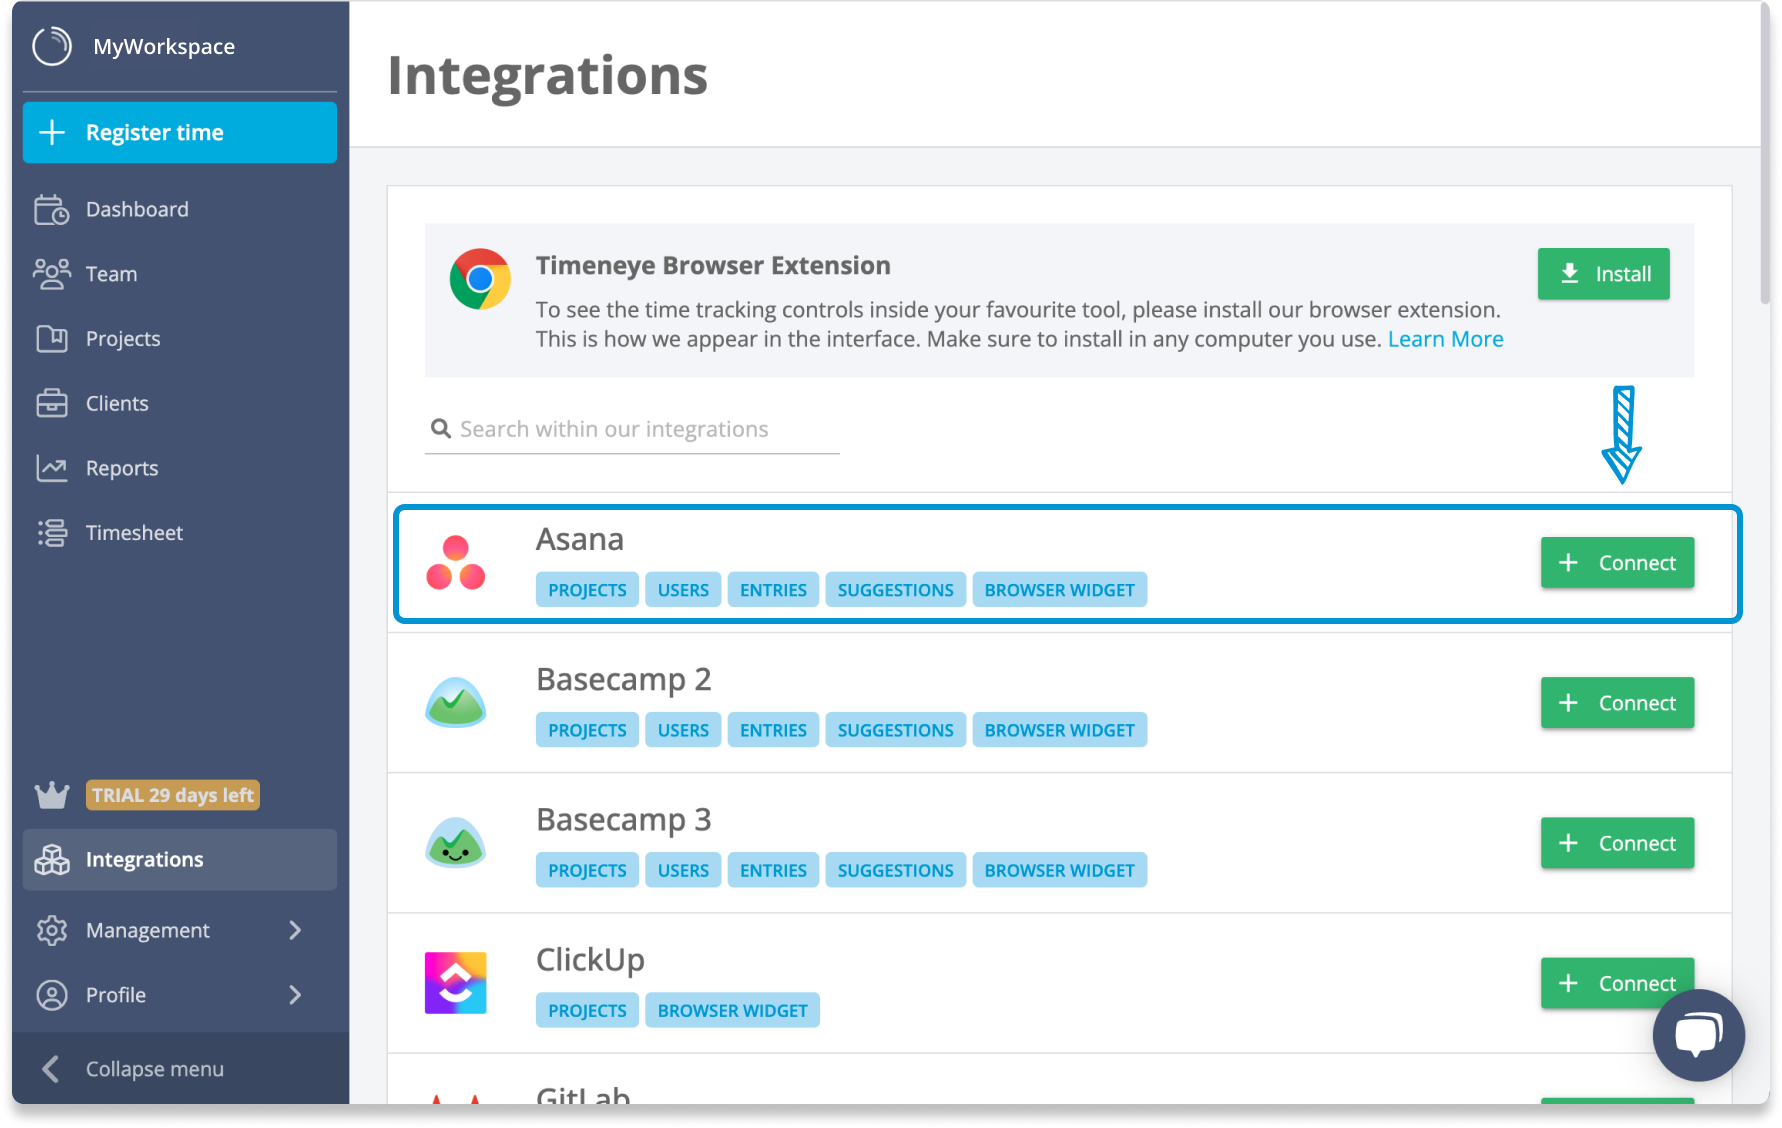
Task: Click the Basecamp 2 logo icon
Action: (456, 702)
